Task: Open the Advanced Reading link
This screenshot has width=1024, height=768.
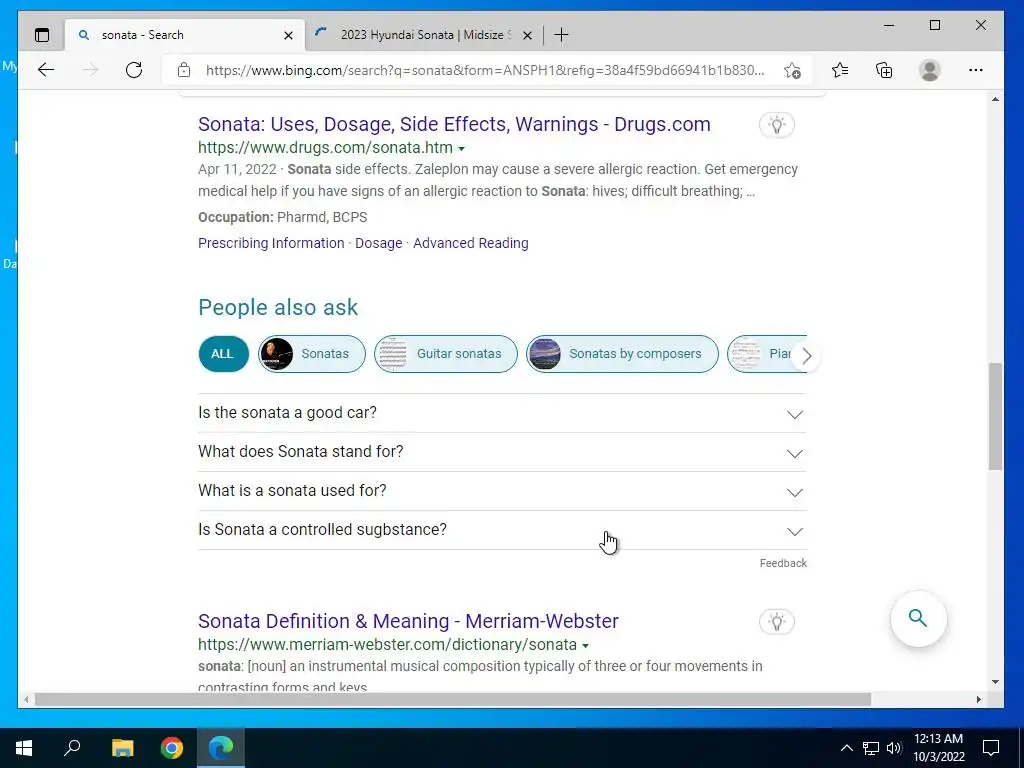Action: [x=471, y=243]
